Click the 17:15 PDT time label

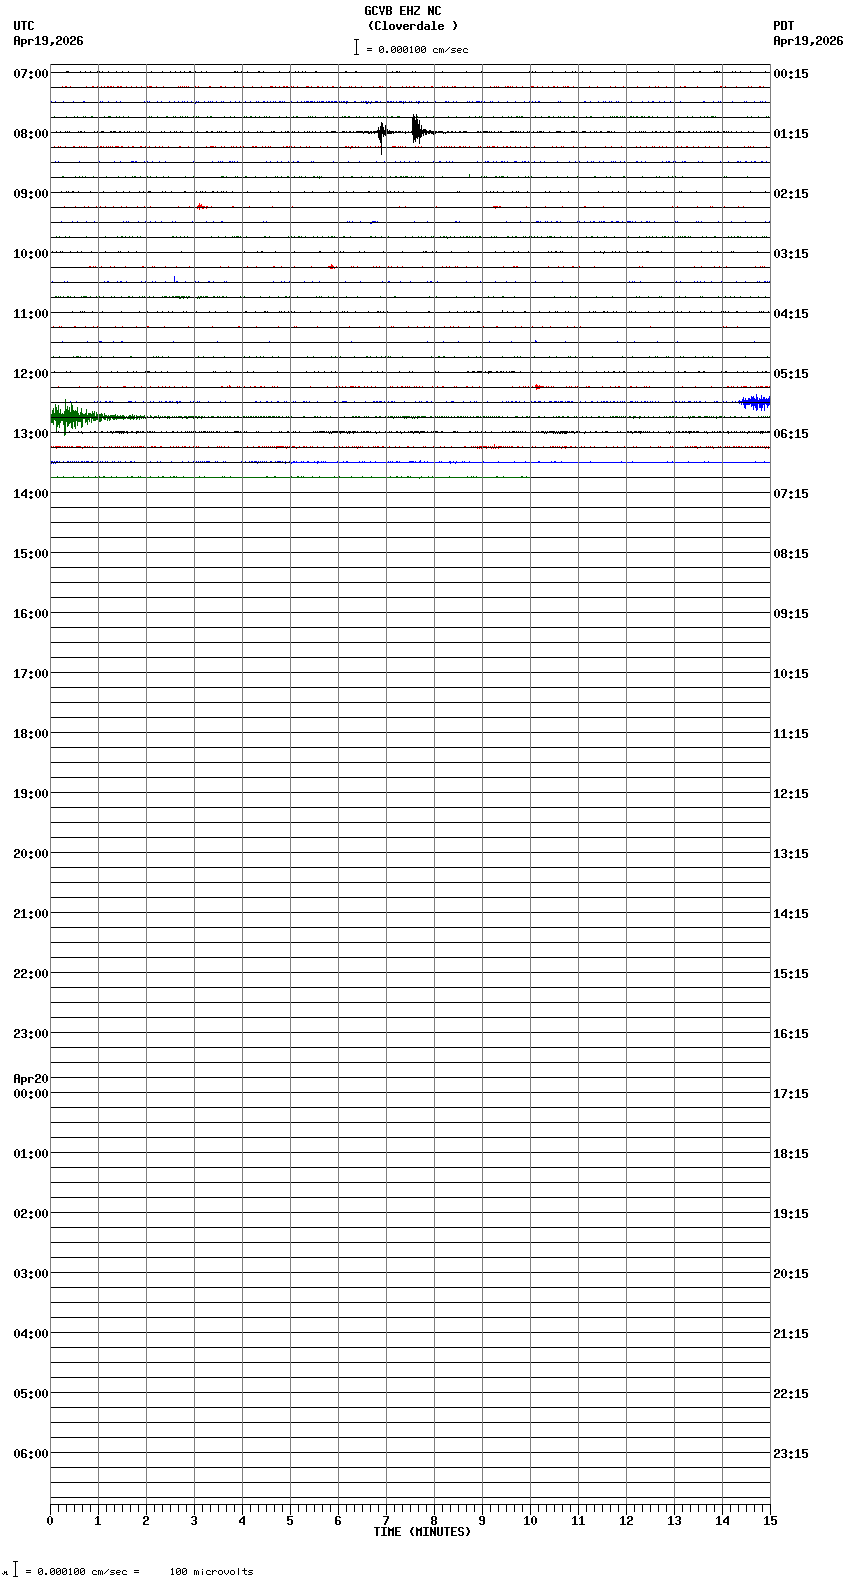[x=791, y=1094]
